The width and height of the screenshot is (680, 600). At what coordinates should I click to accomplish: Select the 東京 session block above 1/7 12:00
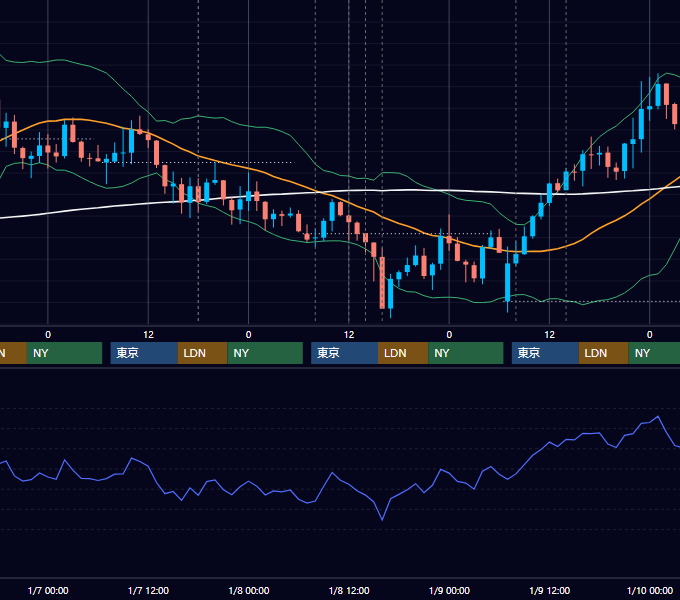(x=144, y=353)
